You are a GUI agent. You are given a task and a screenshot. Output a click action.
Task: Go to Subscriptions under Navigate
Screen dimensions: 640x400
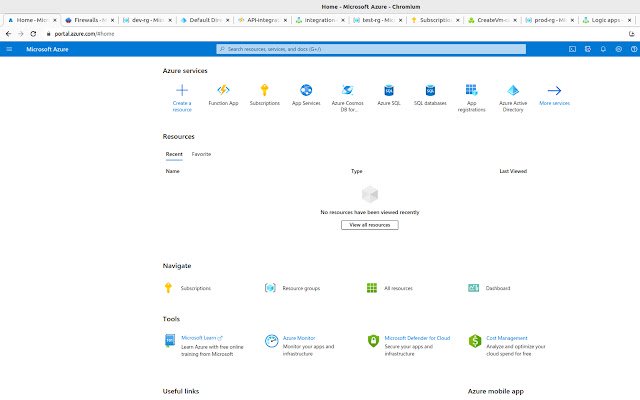click(x=196, y=288)
